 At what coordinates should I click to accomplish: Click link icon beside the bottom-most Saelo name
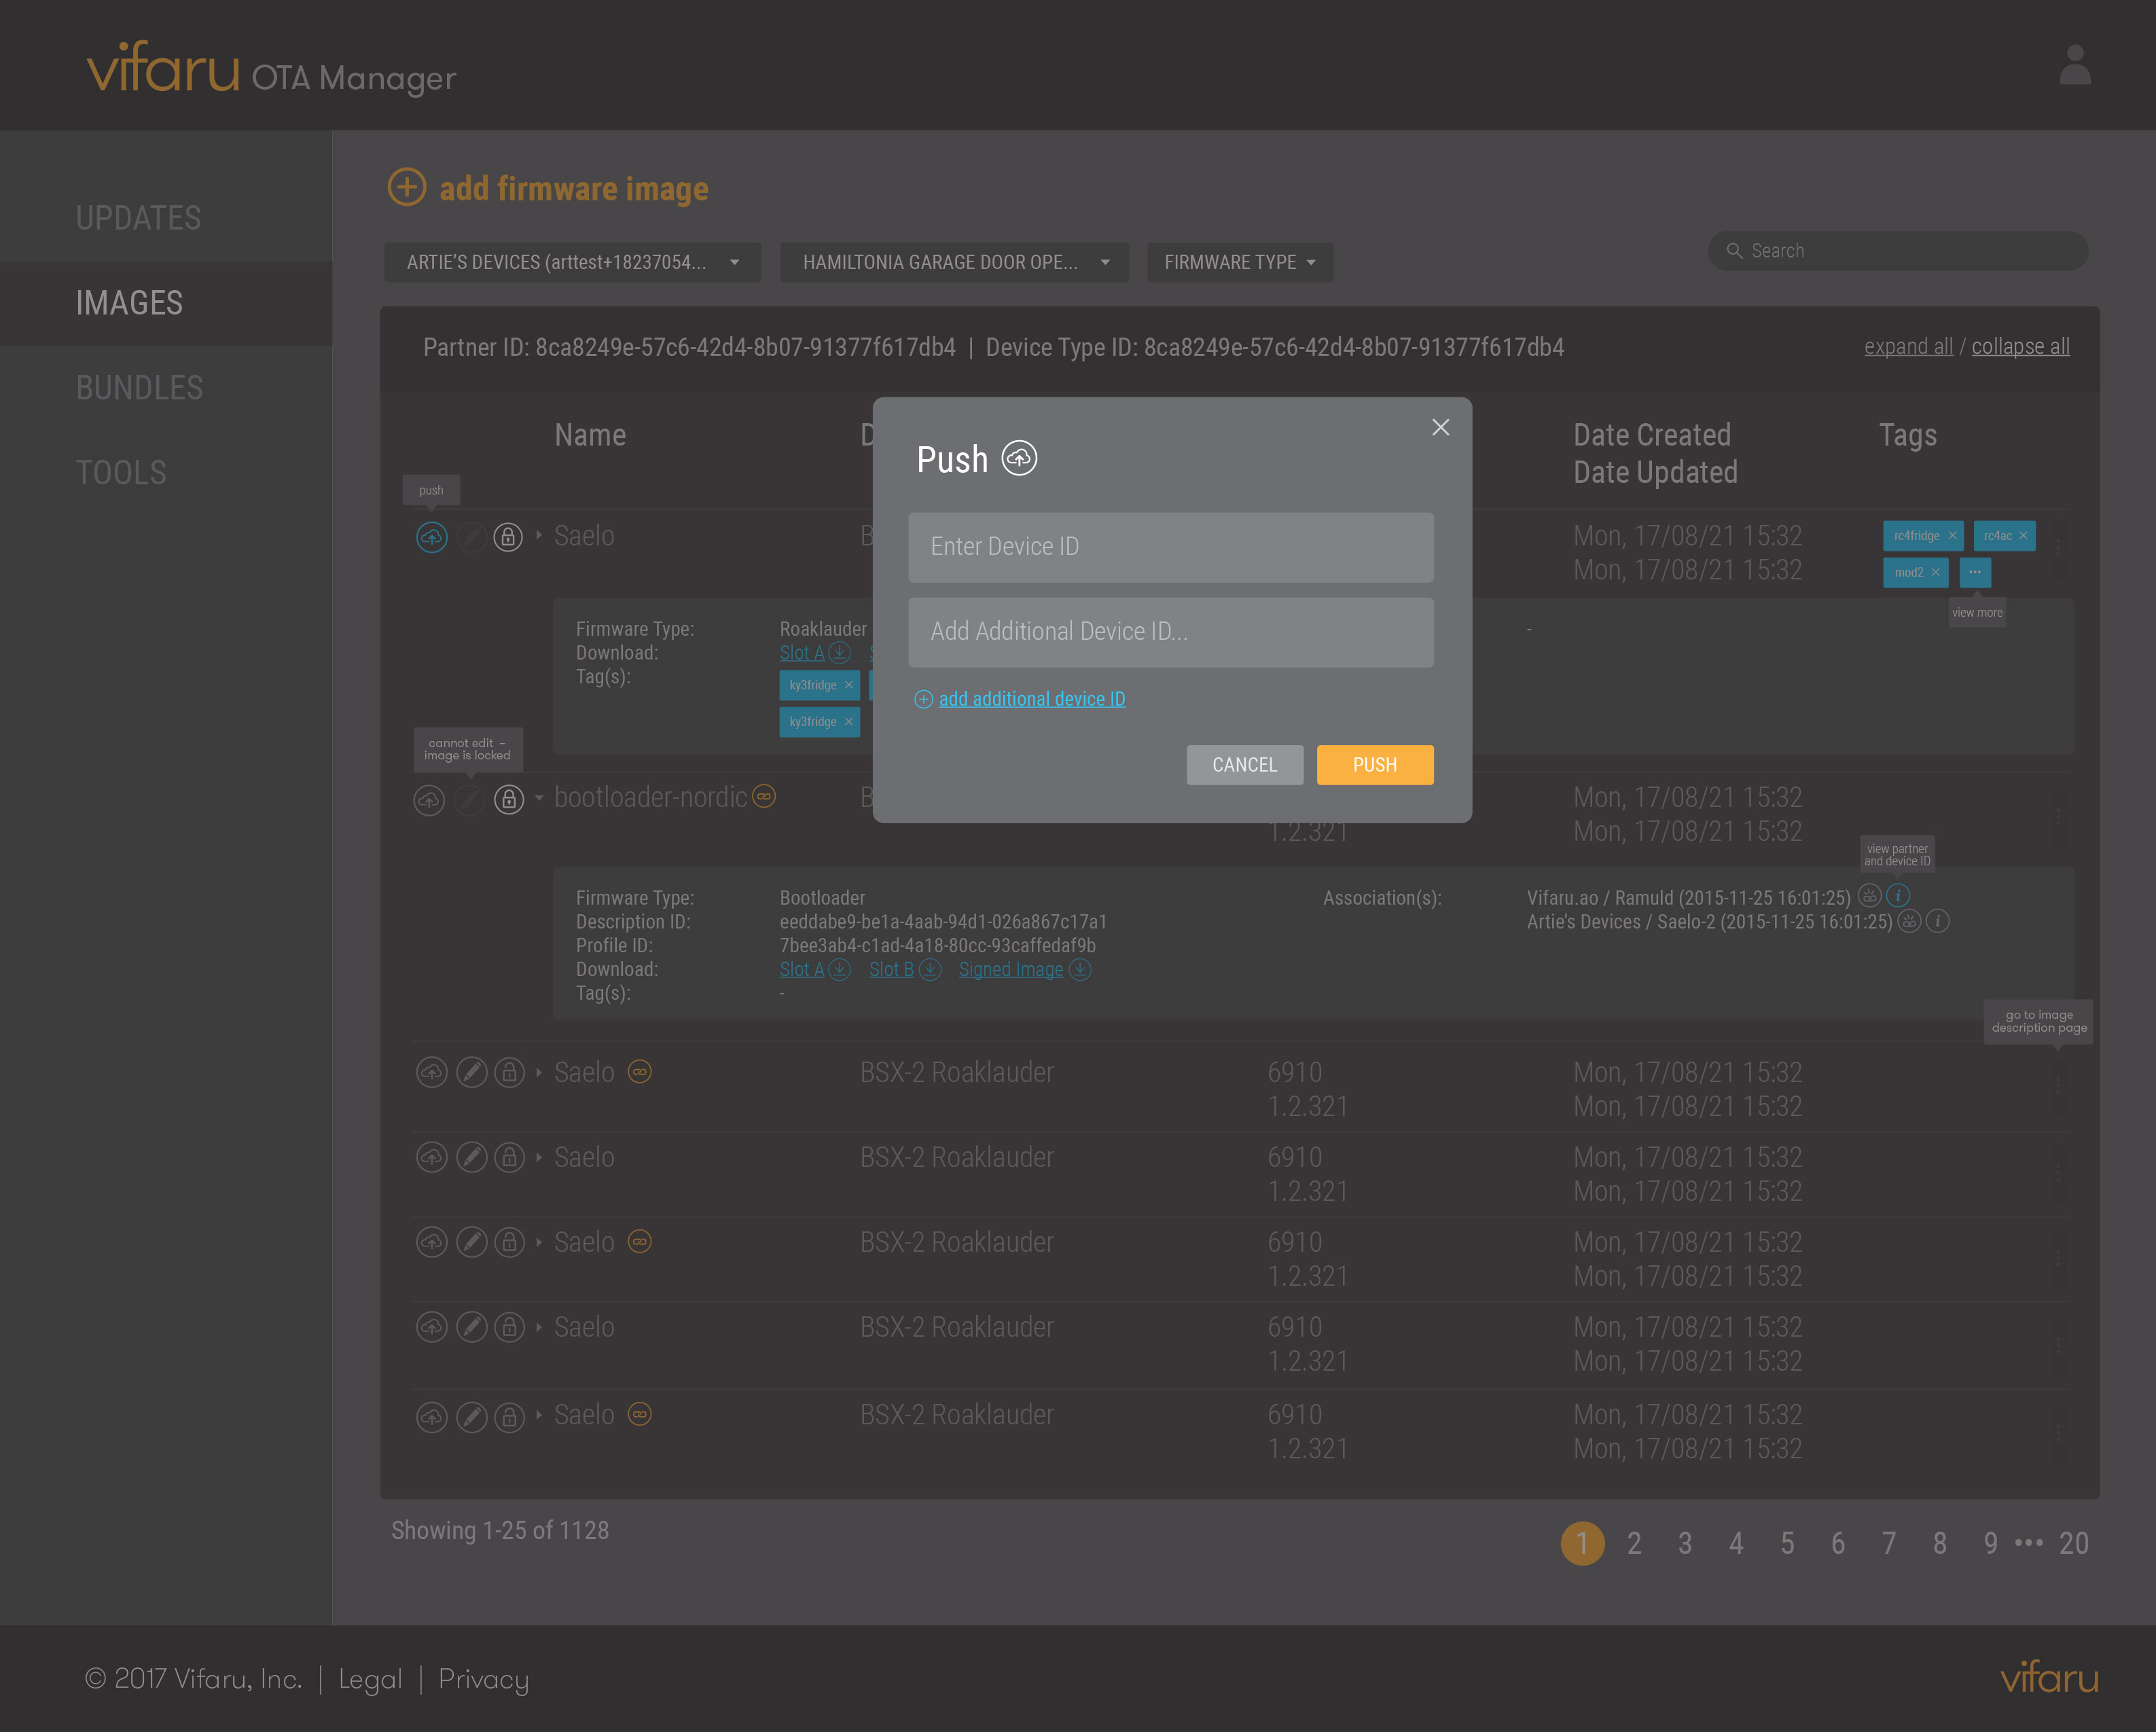639,1414
